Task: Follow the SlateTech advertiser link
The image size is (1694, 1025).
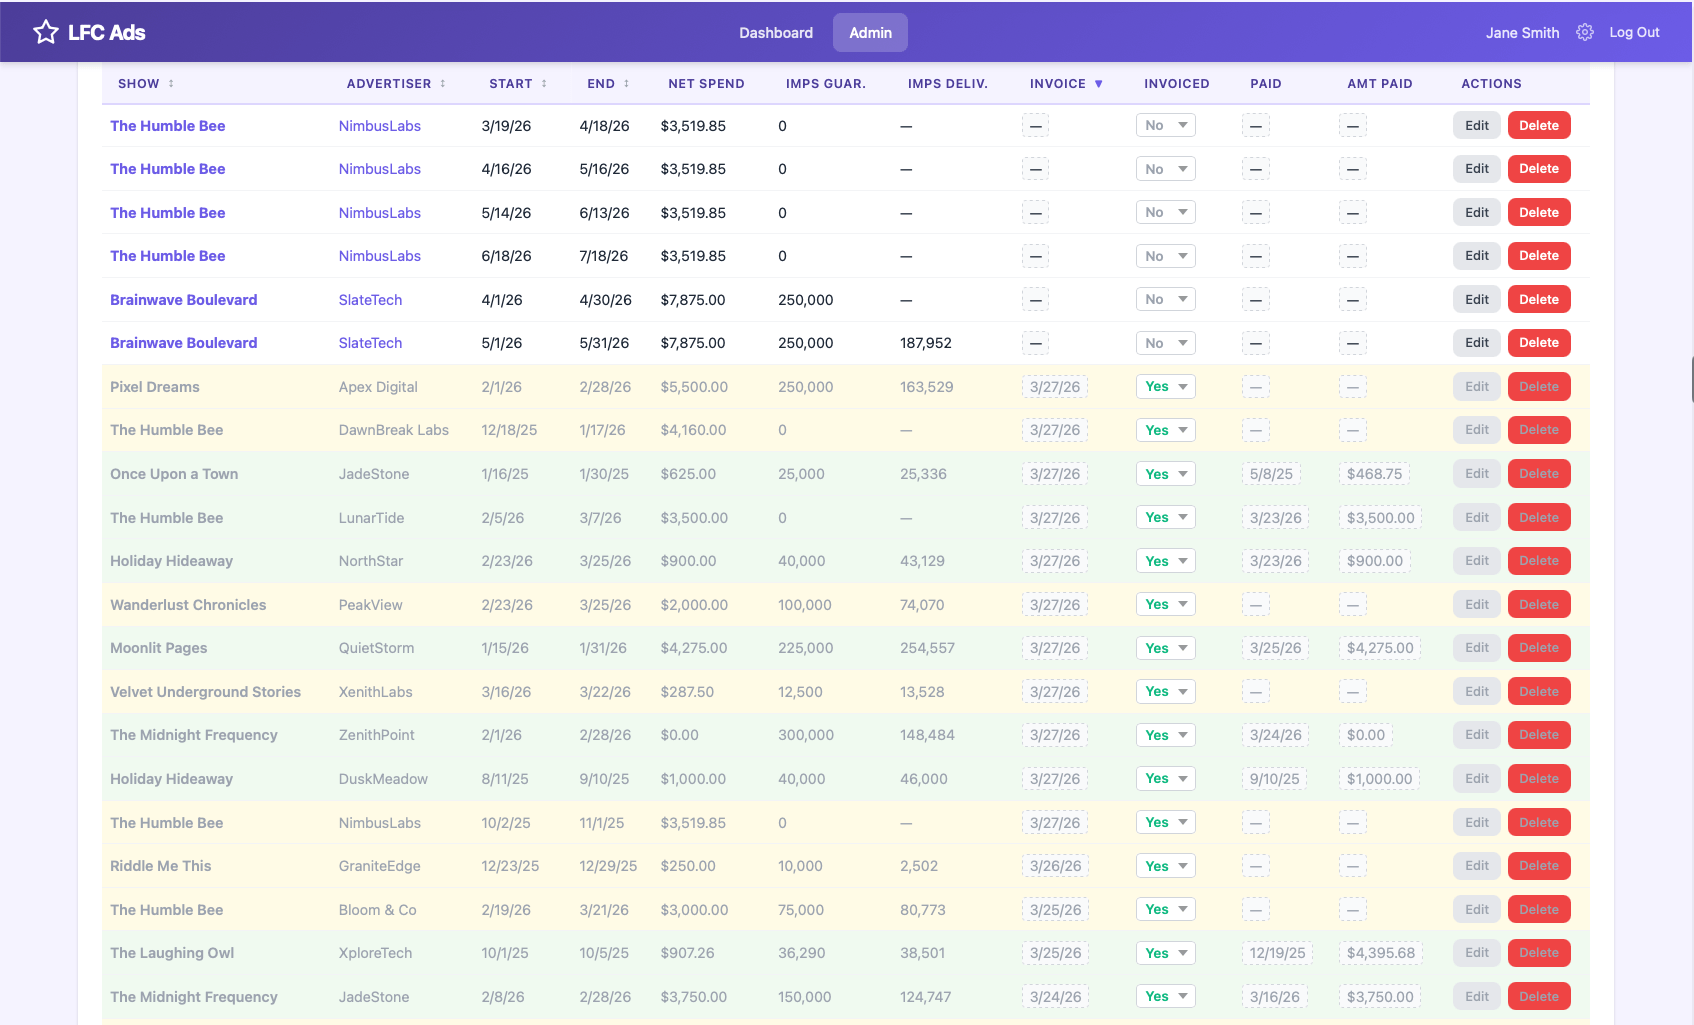Action: point(370,299)
